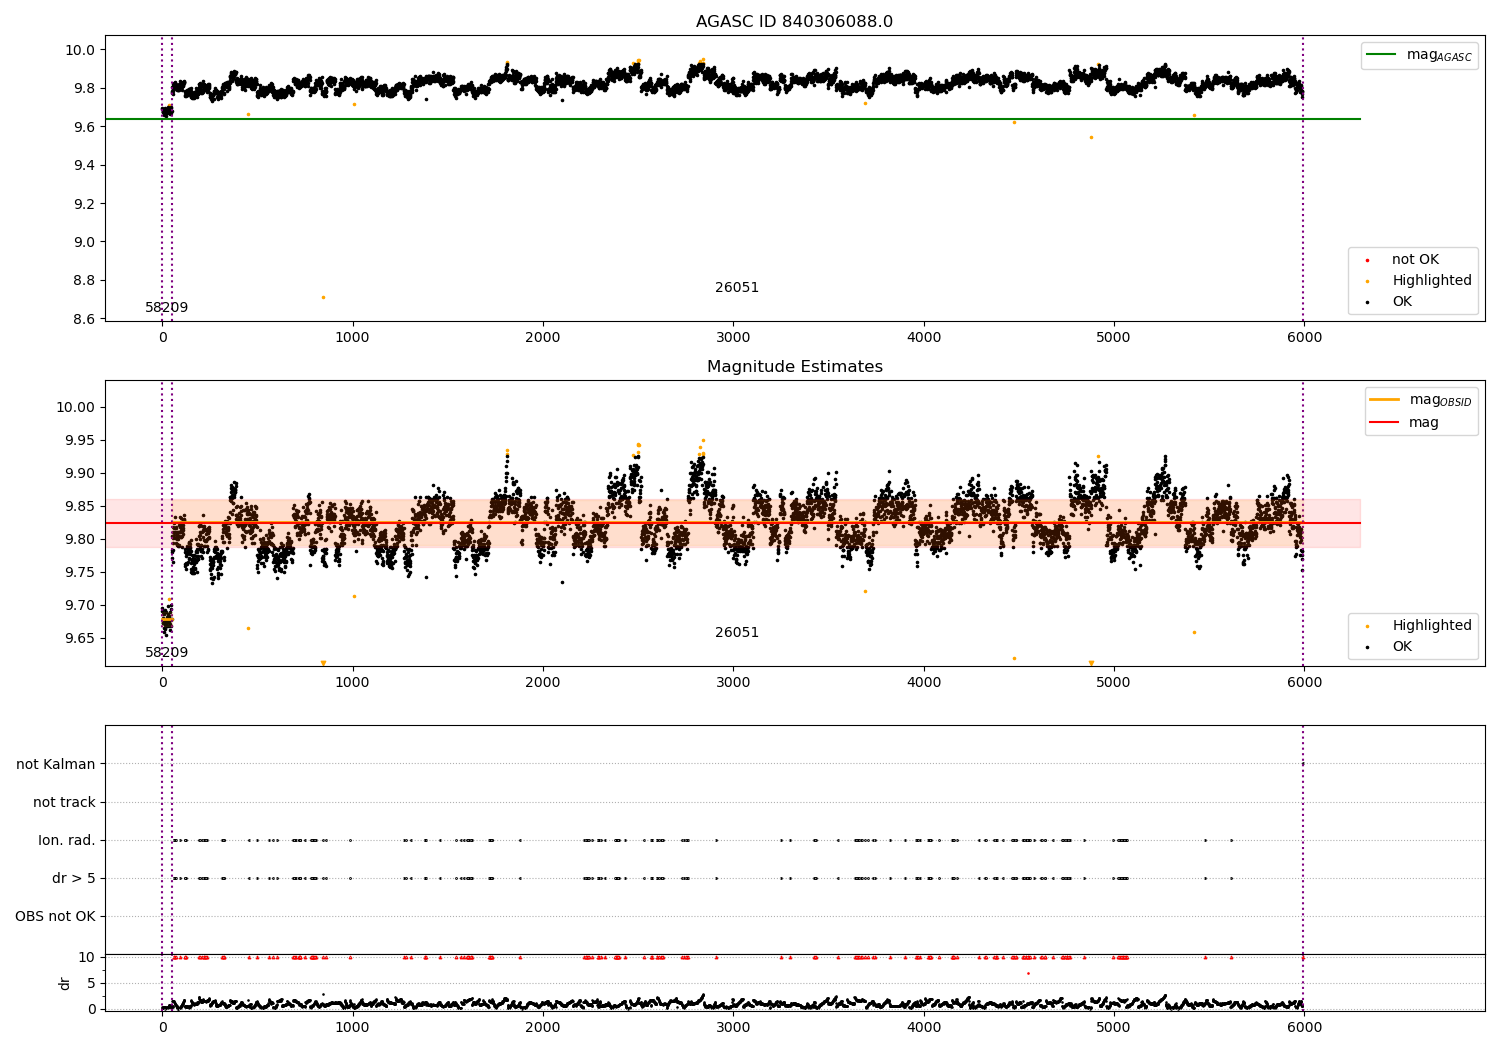Click the green mag AGASC legend line
Screen dimensions: 1500x1050
click(x=1382, y=55)
